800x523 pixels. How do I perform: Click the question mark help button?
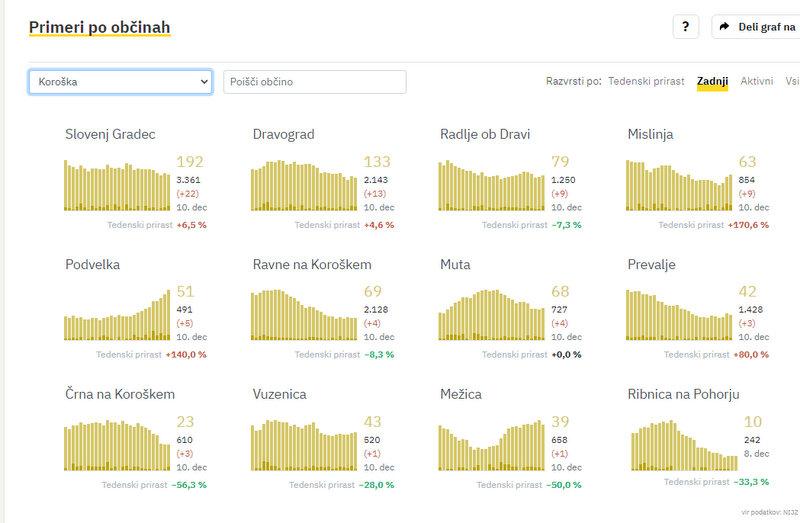click(x=685, y=27)
